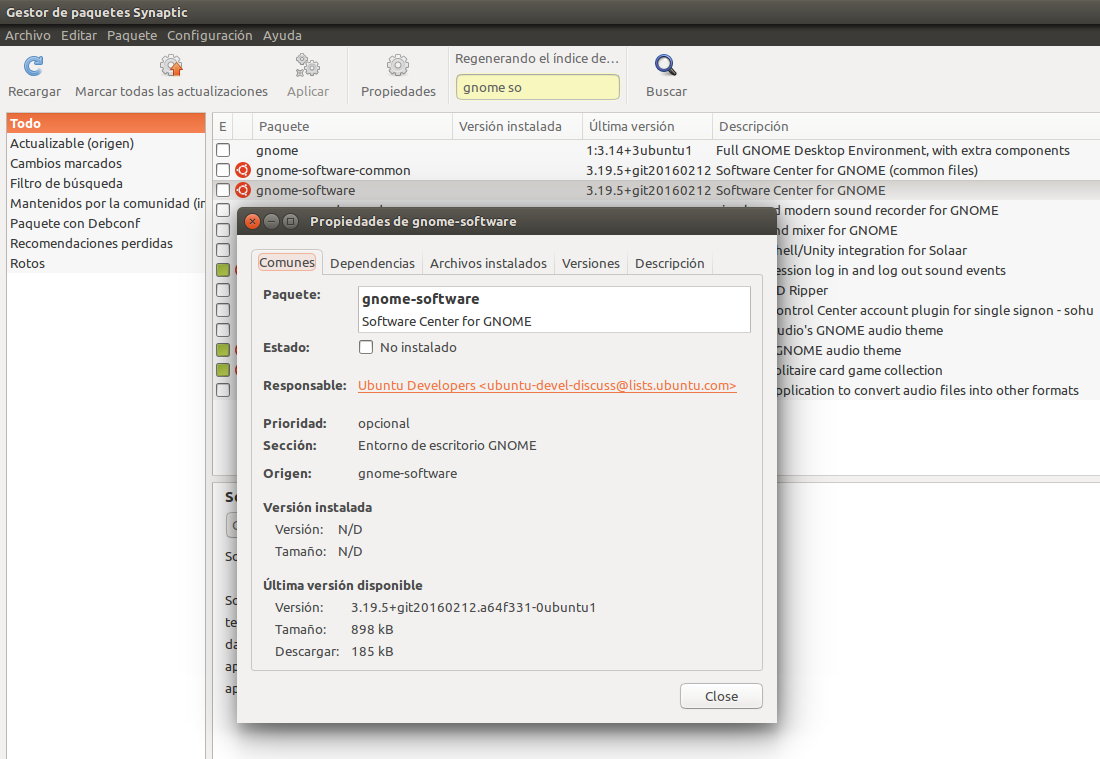Click the Buscar magnifier icon
This screenshot has height=759, width=1100.
(666, 67)
